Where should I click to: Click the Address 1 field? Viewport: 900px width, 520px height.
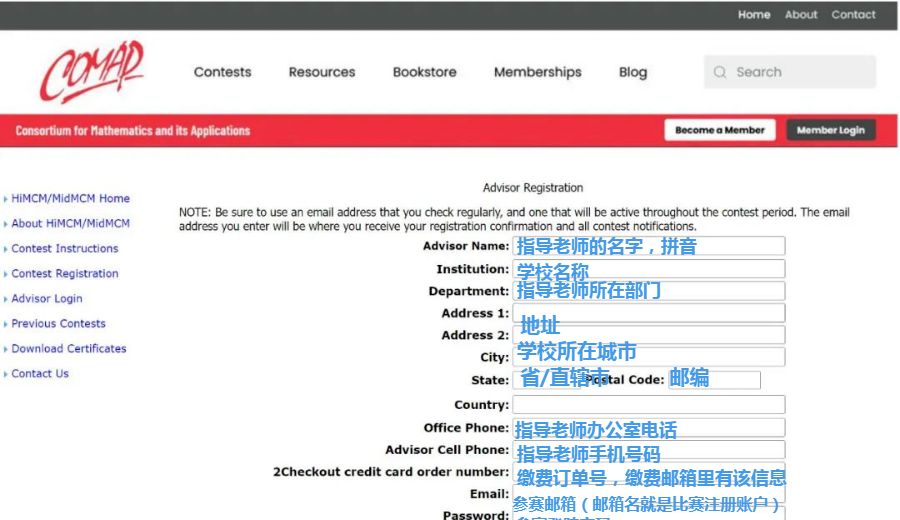(649, 313)
